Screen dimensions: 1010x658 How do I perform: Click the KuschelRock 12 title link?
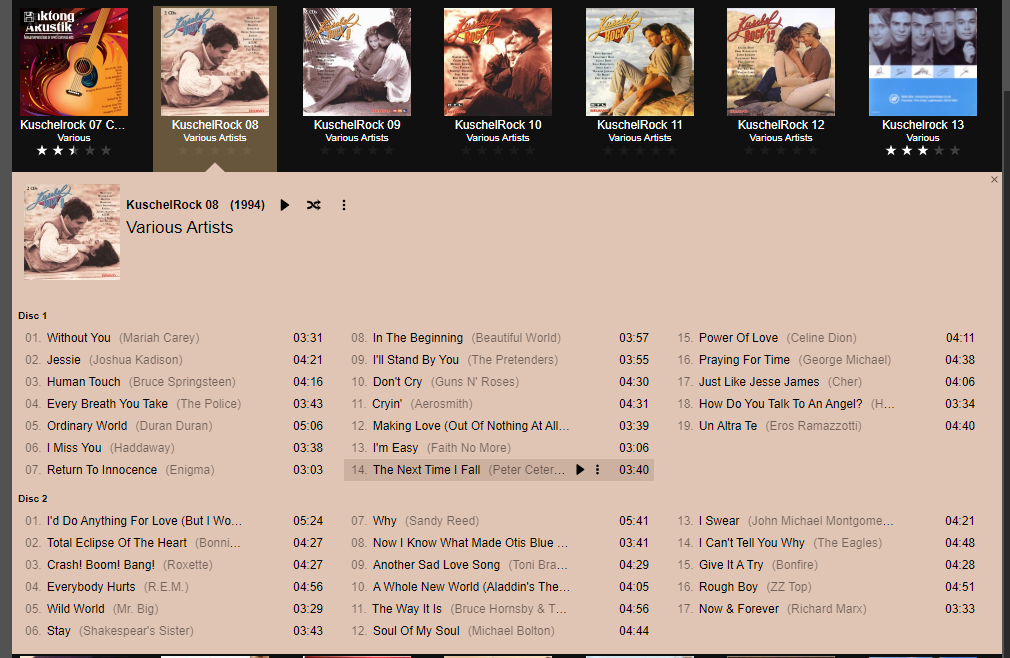781,125
